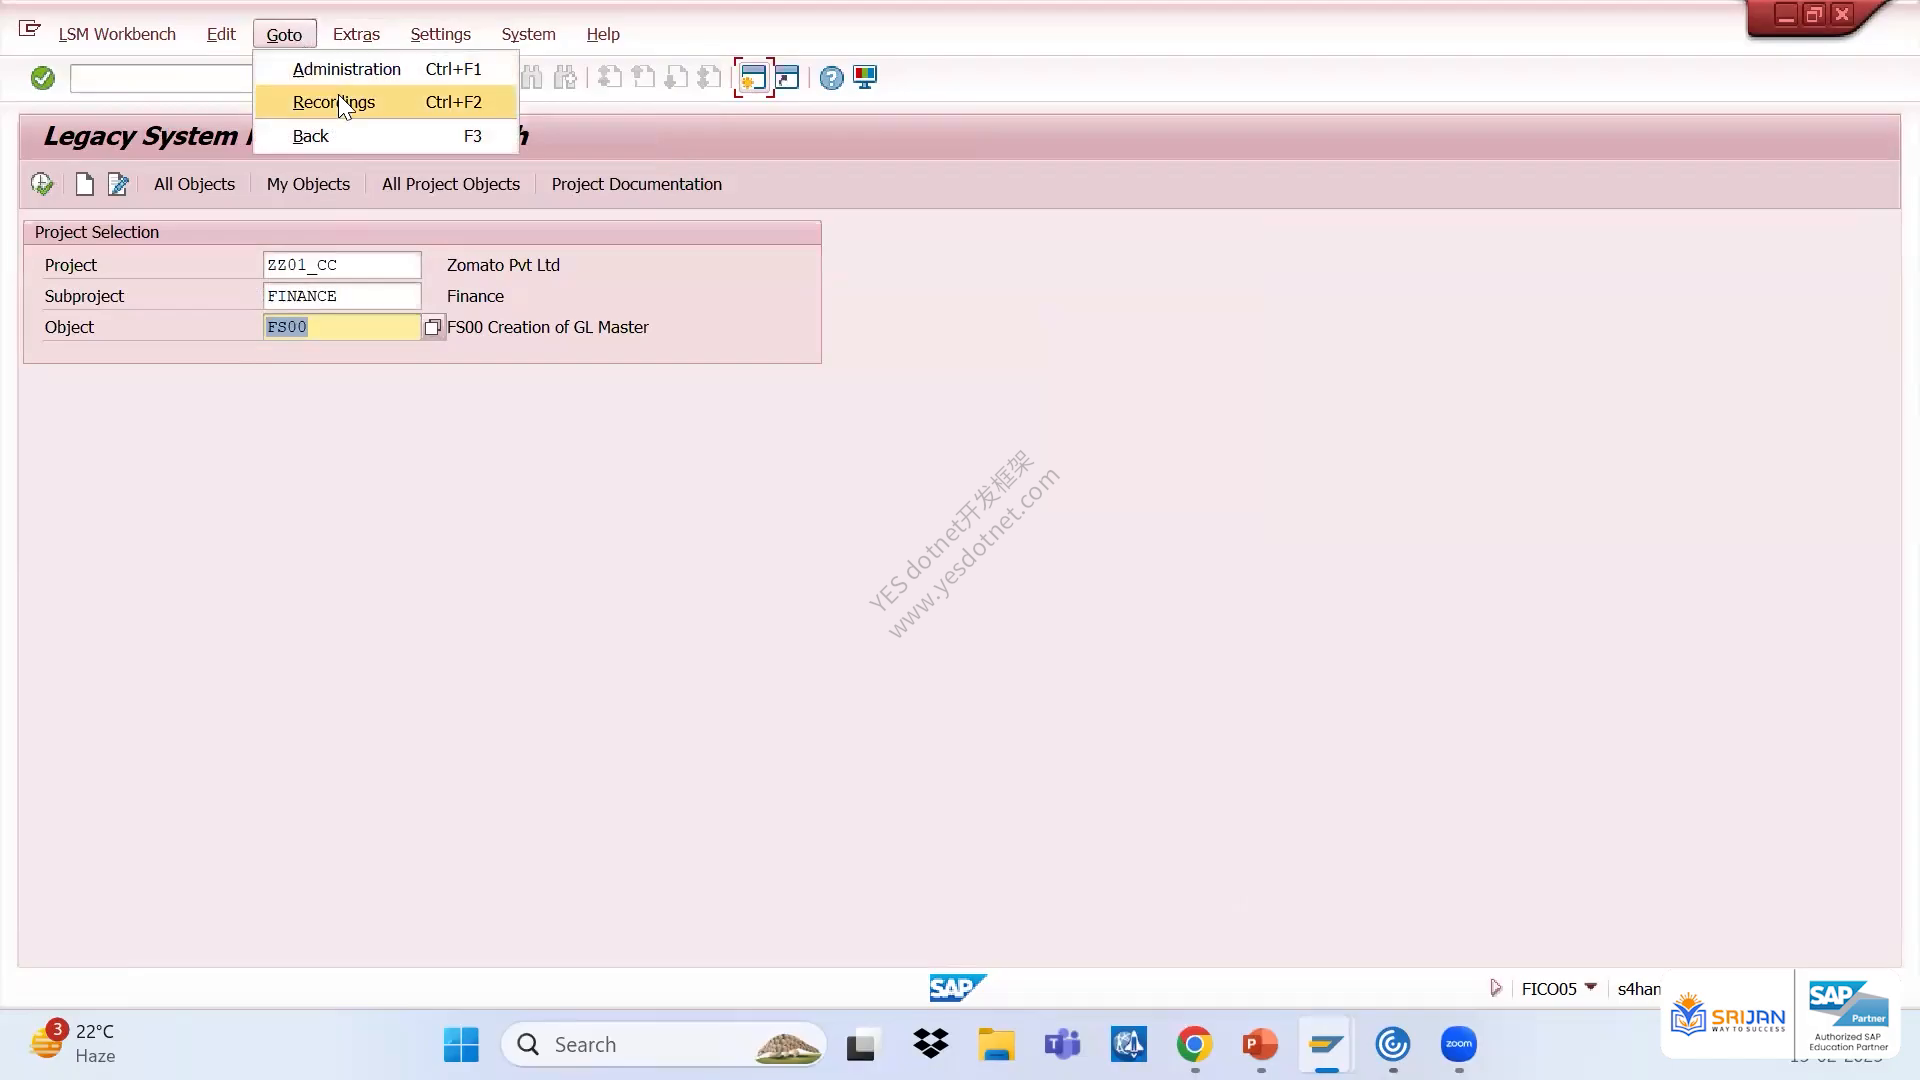Open the Object field value help button

click(x=432, y=327)
